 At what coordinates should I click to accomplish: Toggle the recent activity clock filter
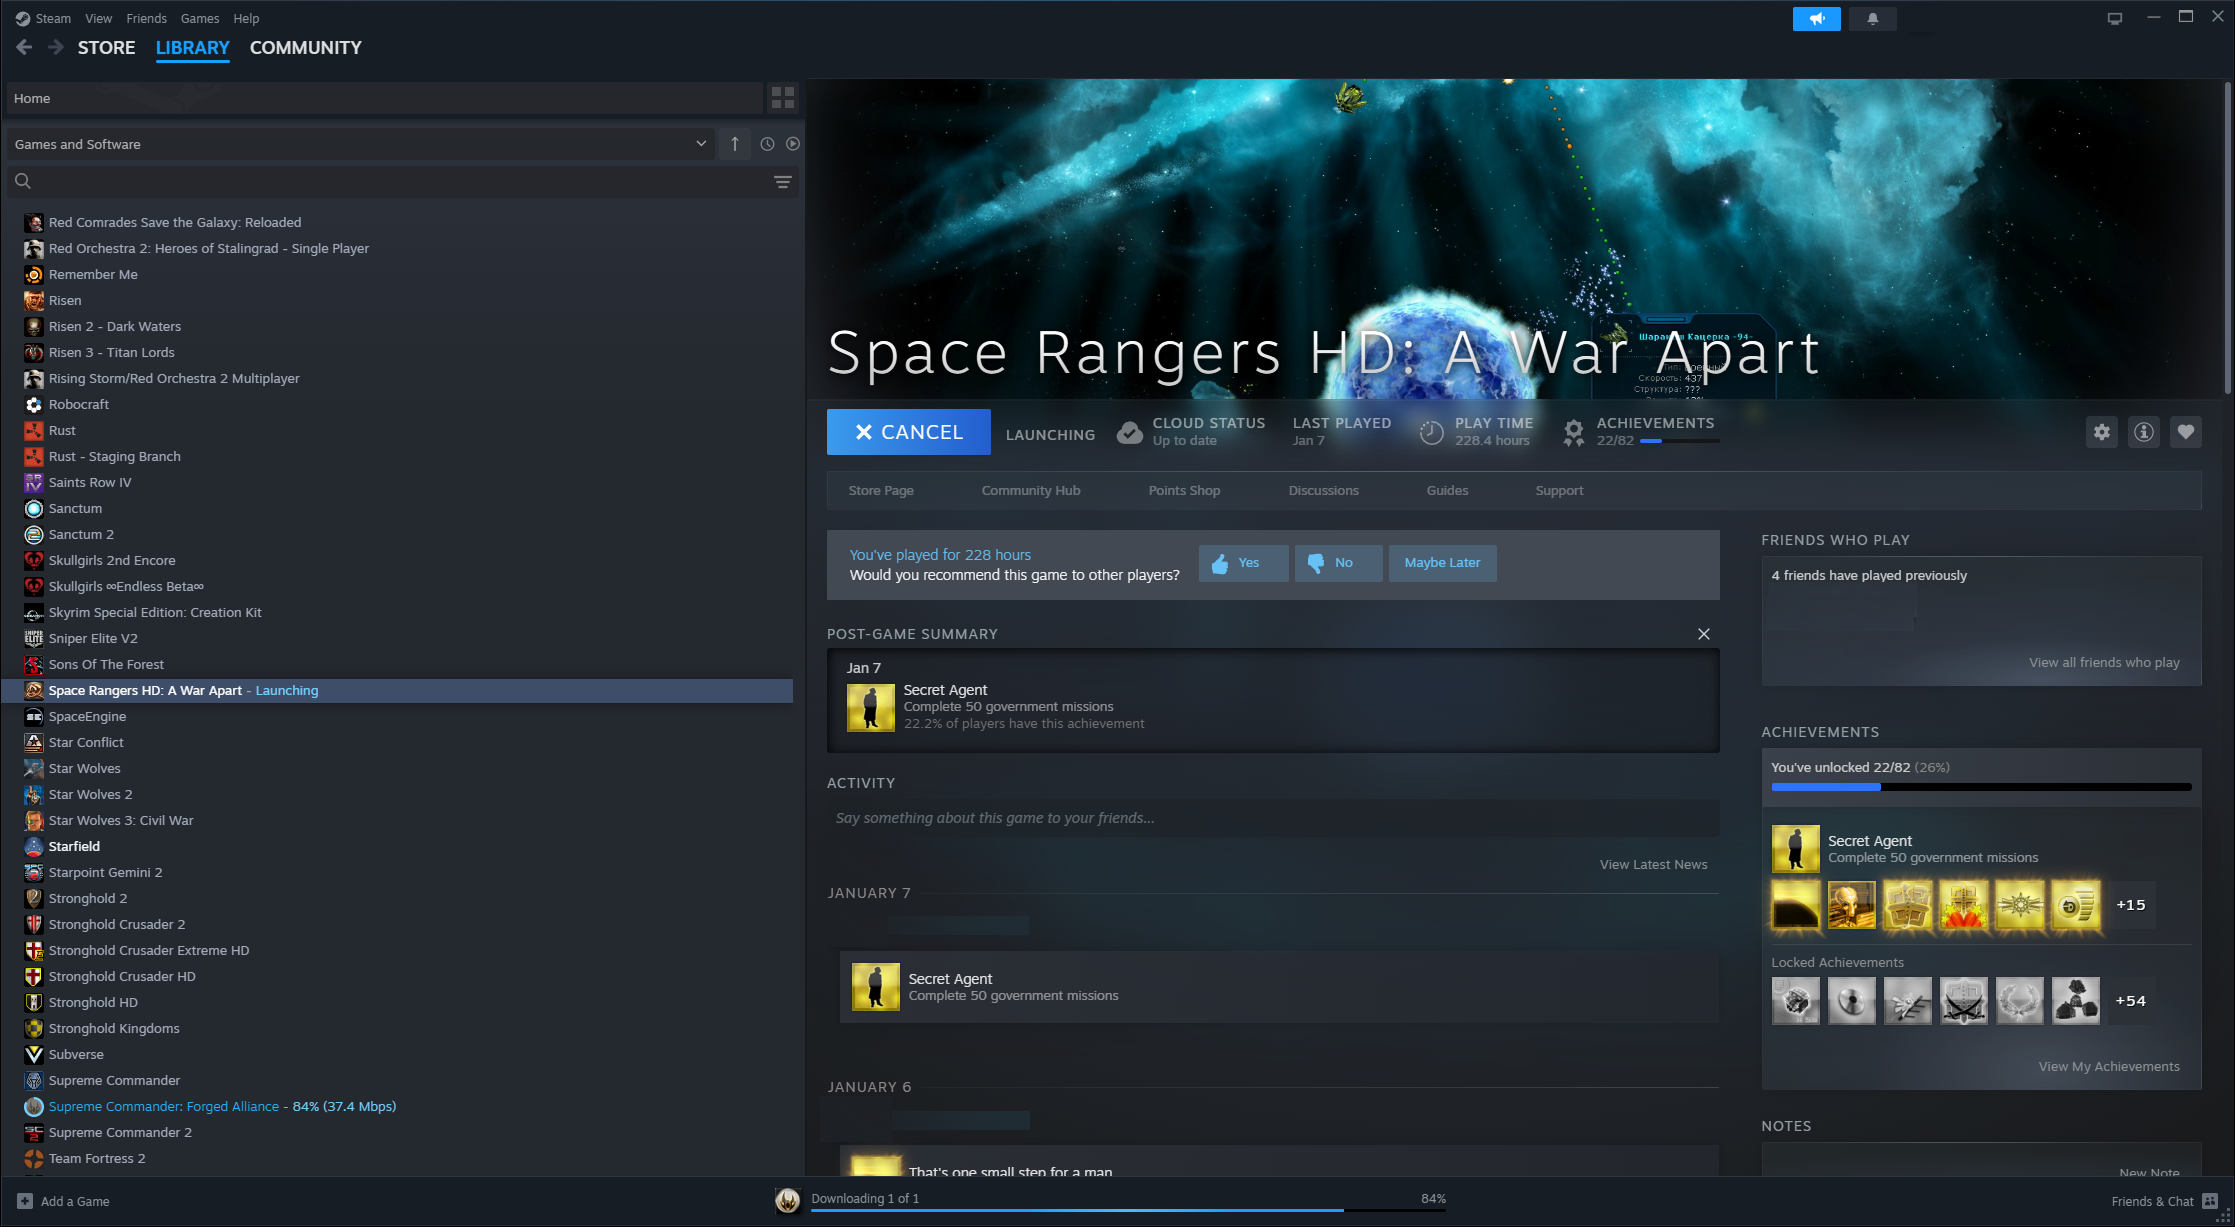767,144
